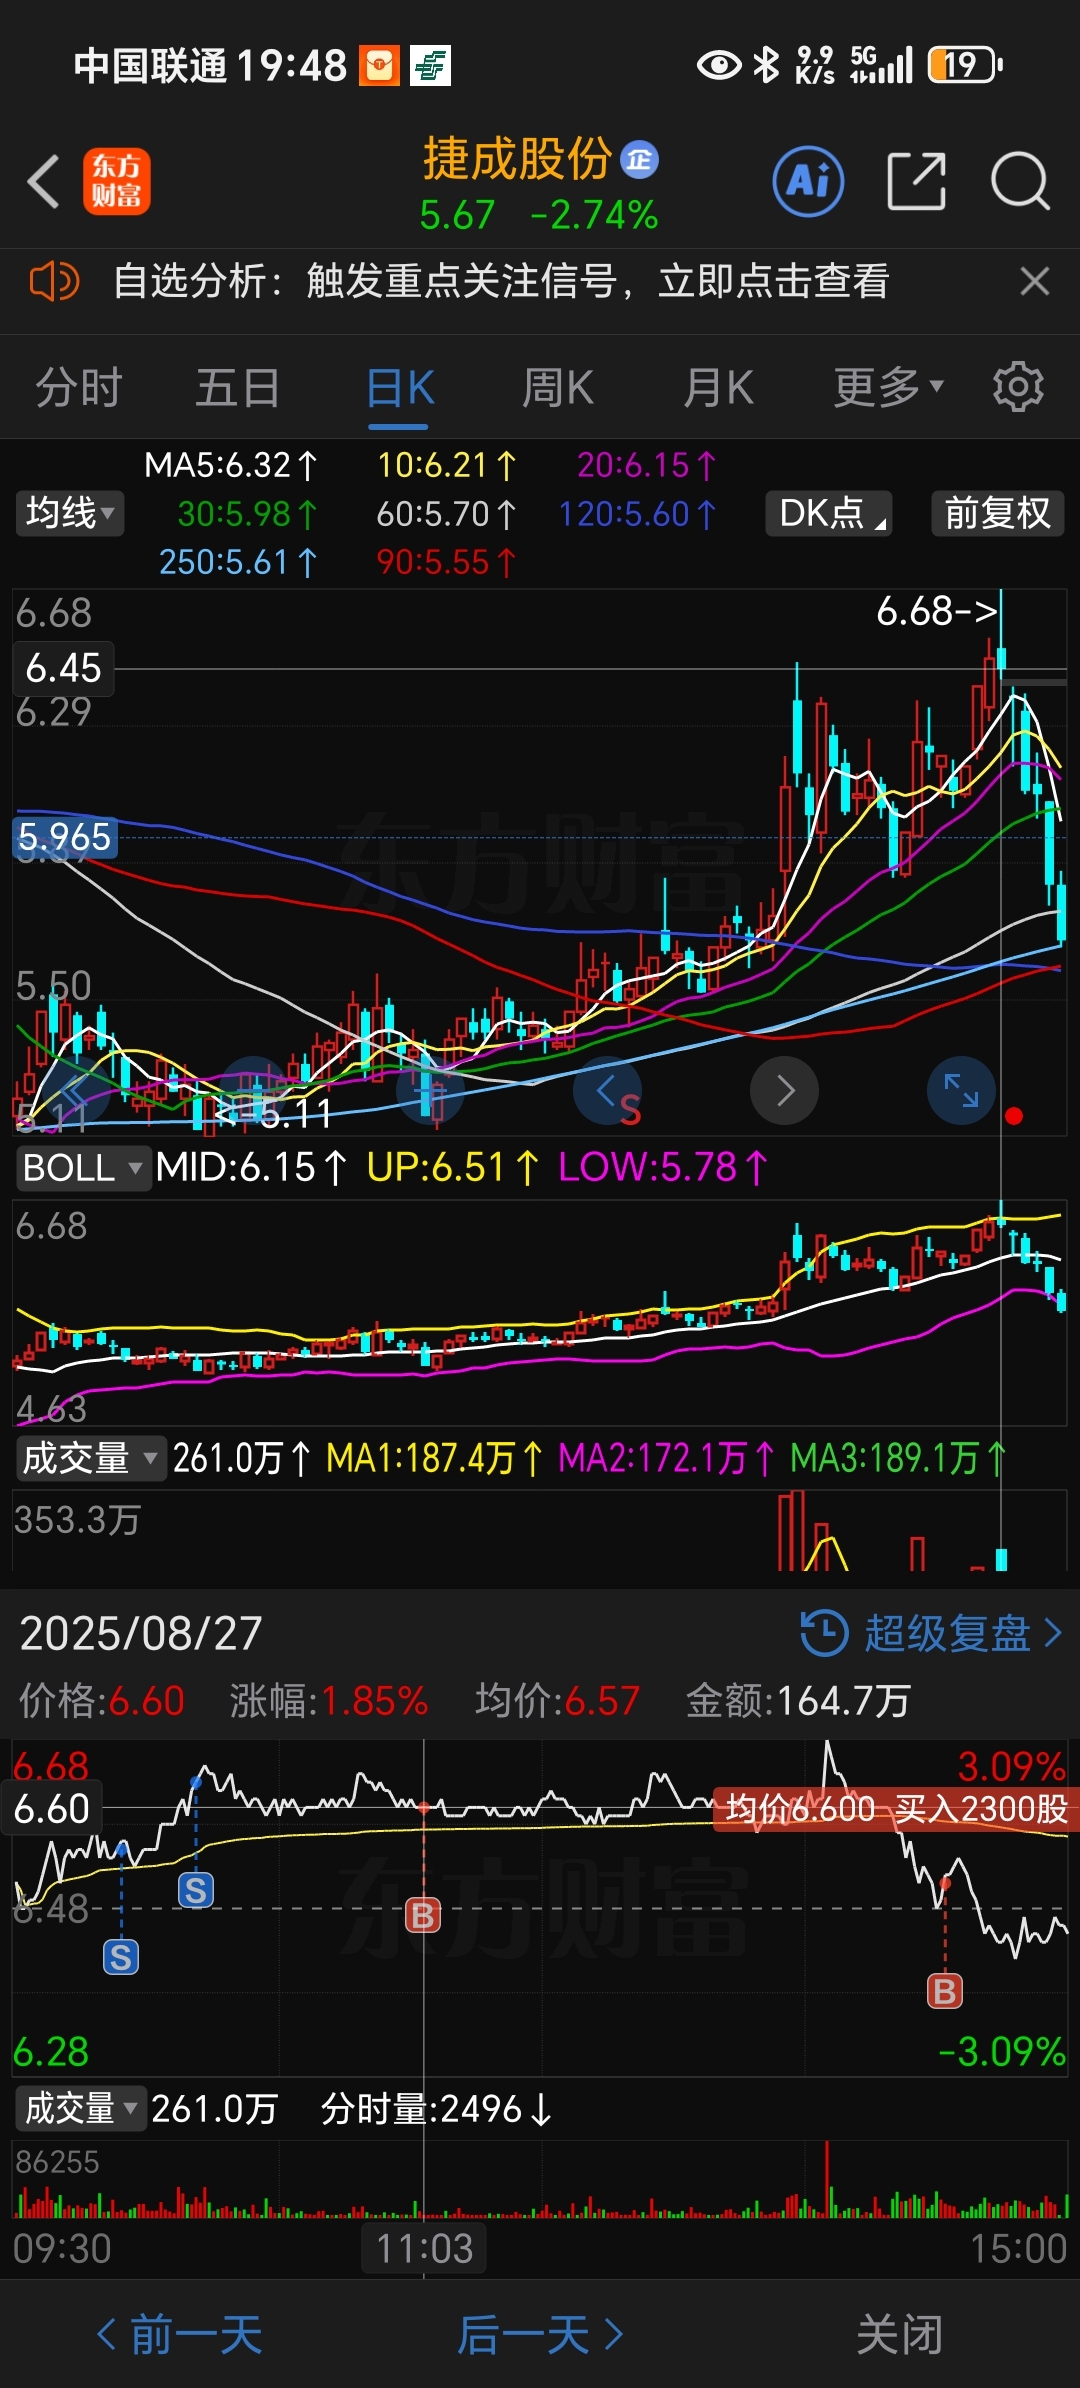This screenshot has height=2388, width=1080.
Task: Open the 成交量 dropdown in intraday panel
Action: [x=80, y=2109]
